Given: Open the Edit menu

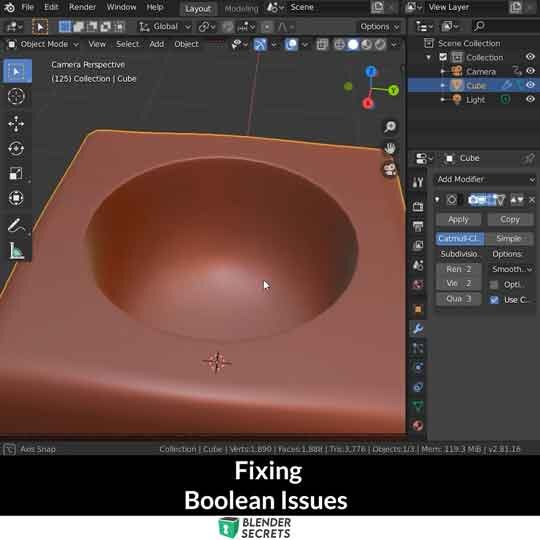Looking at the screenshot, I should (x=51, y=7).
